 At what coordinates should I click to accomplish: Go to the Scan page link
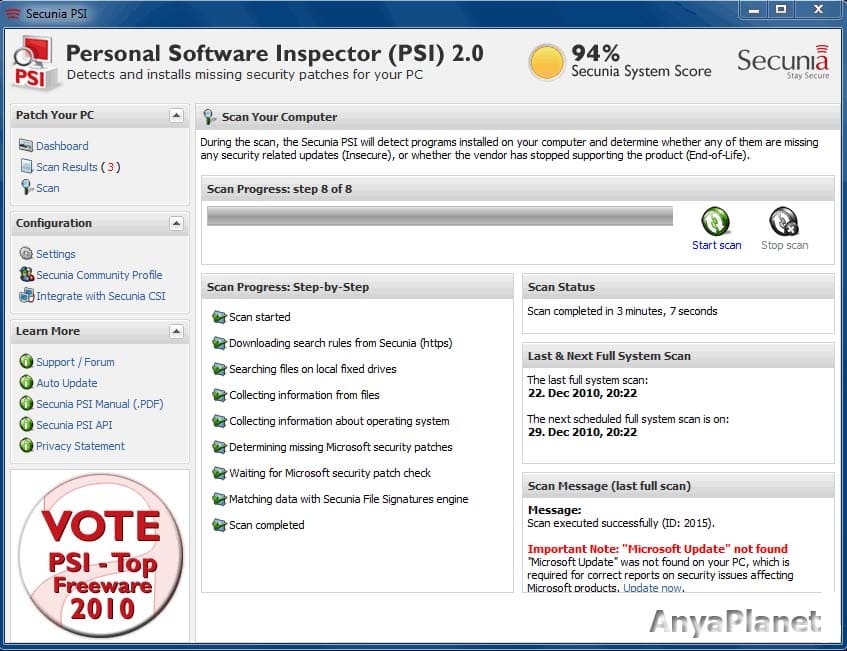click(48, 188)
